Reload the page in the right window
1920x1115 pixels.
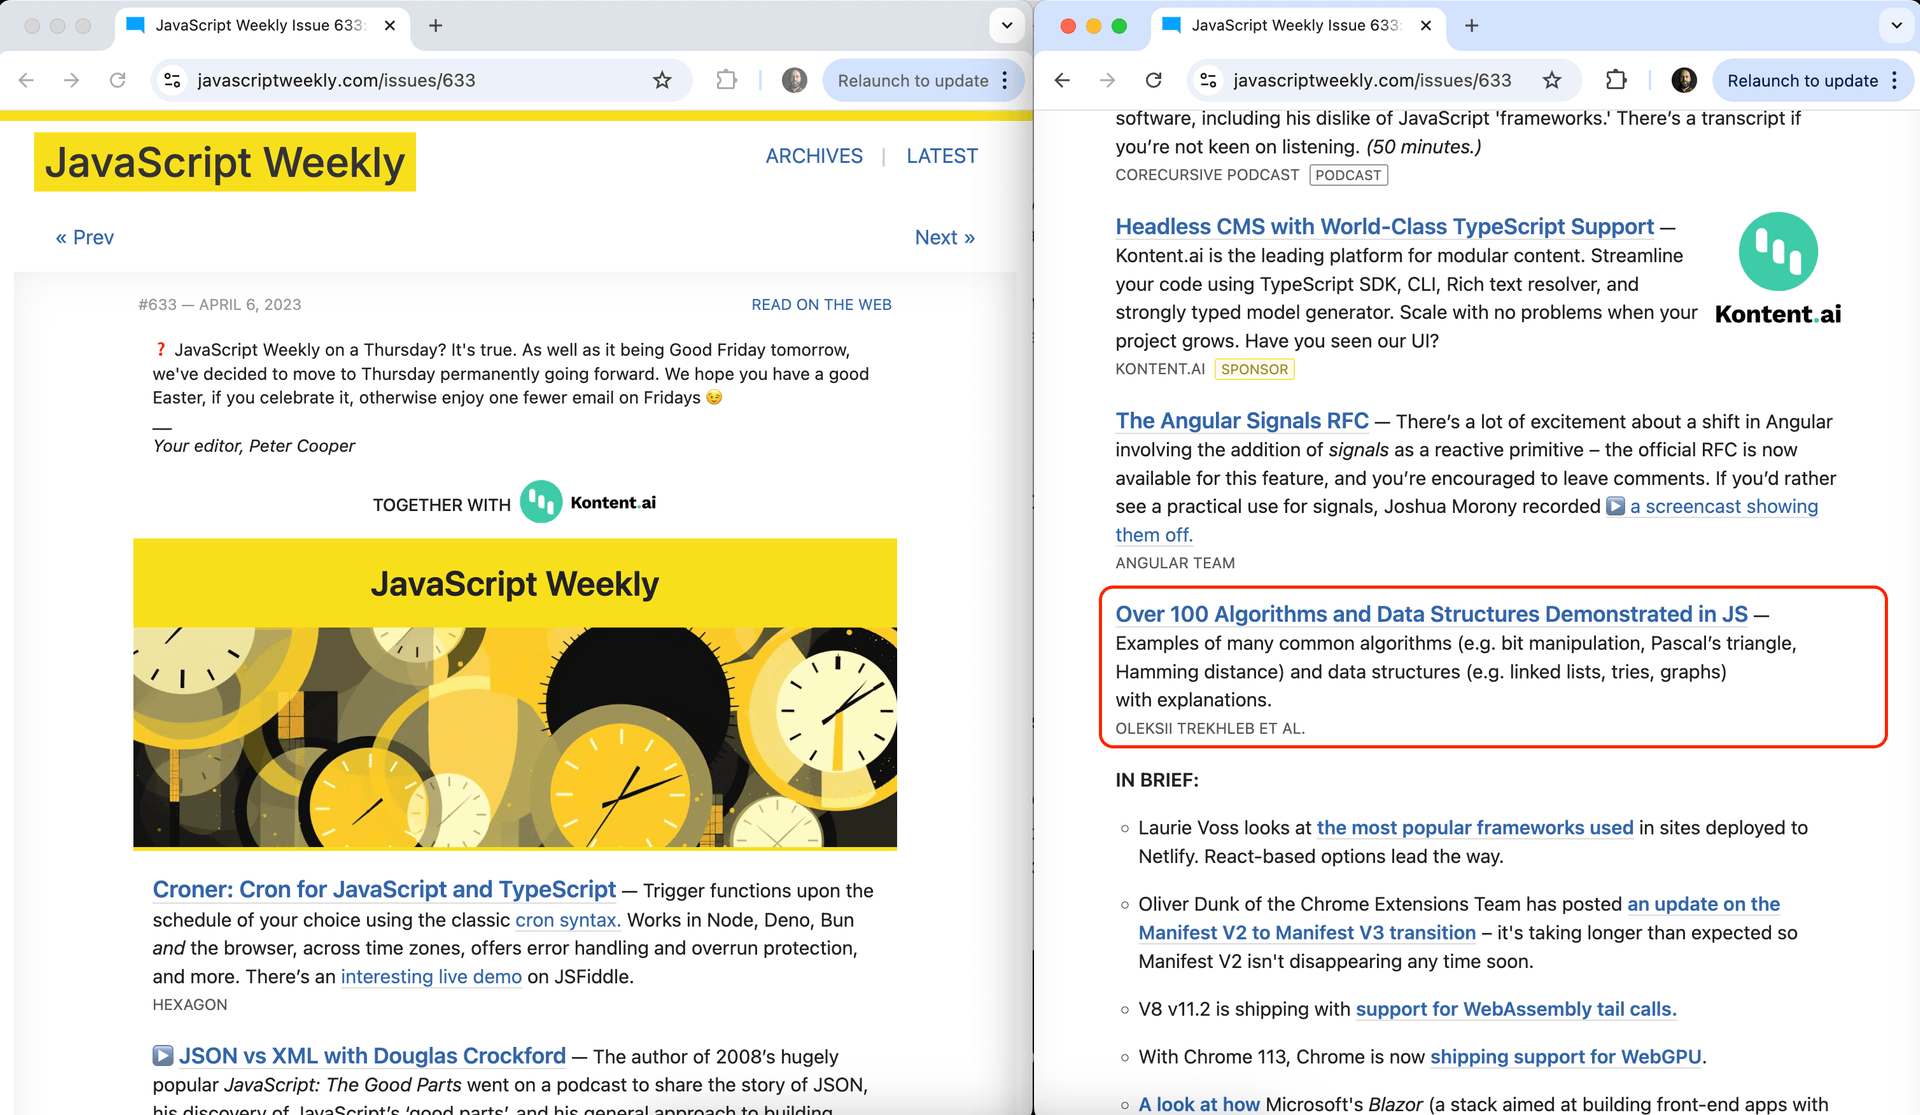[x=1153, y=80]
